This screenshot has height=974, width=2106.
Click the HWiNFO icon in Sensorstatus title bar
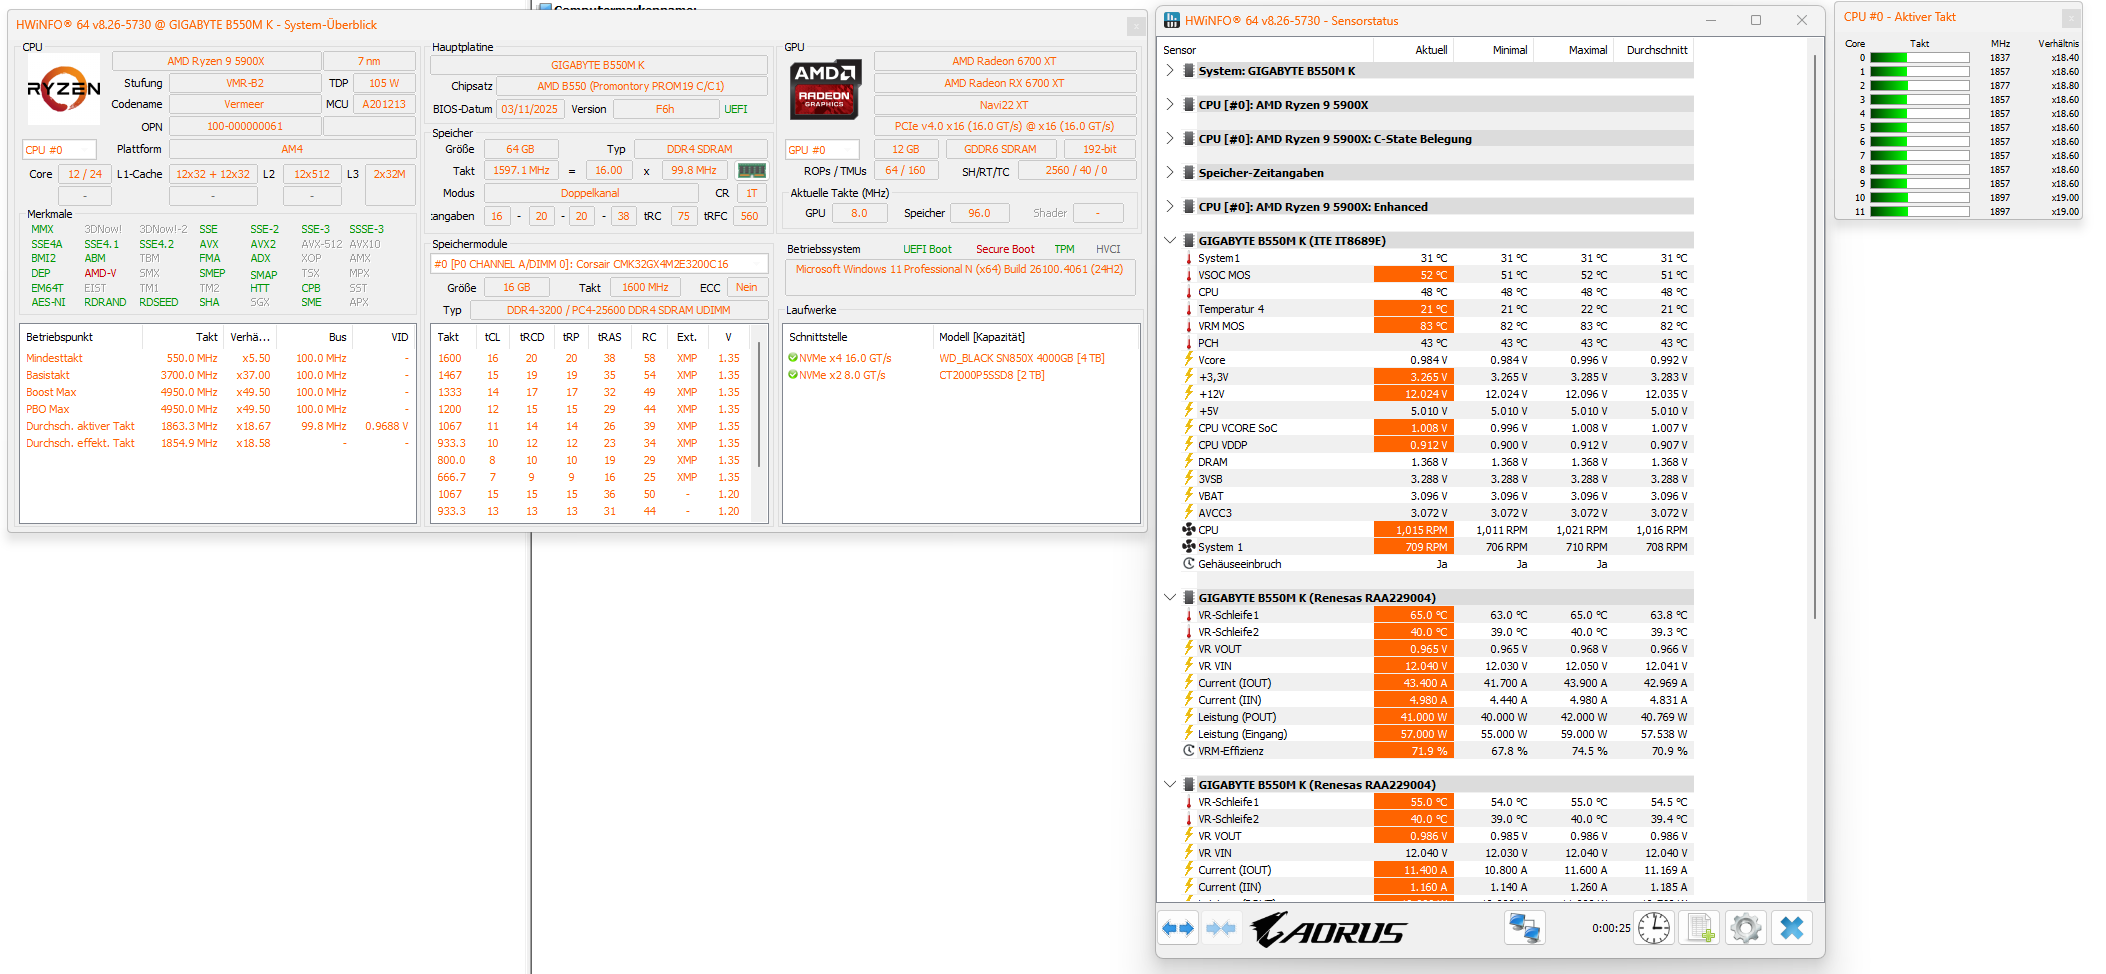[1172, 21]
